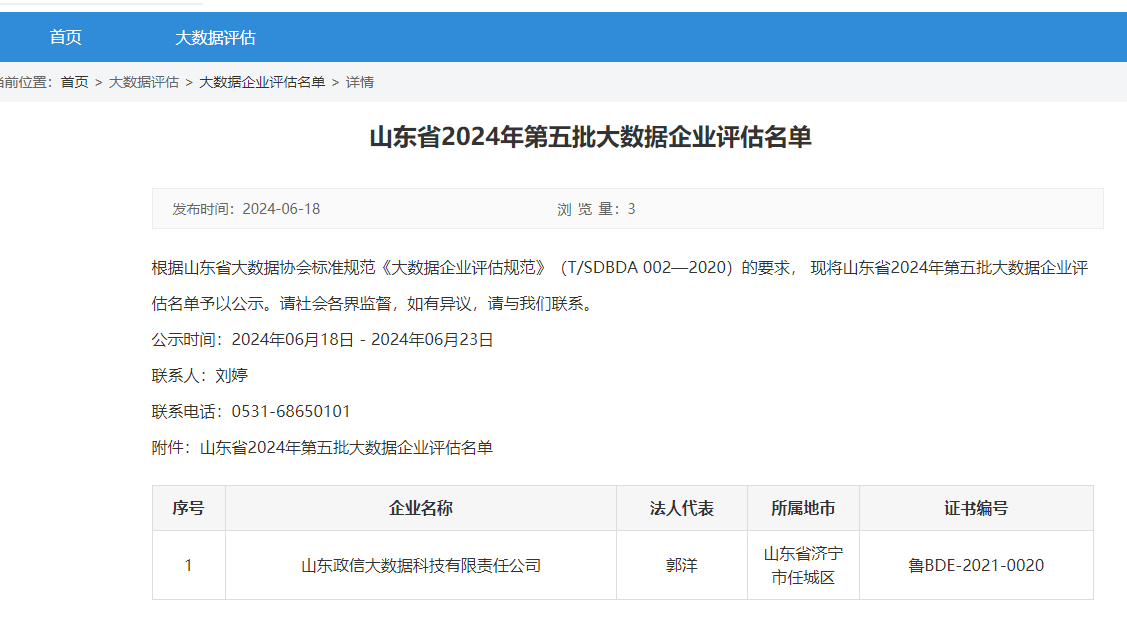This screenshot has height=624, width=1127.
Task: Open 大数据企业评估名单 breadcrumb link
Action: (262, 82)
